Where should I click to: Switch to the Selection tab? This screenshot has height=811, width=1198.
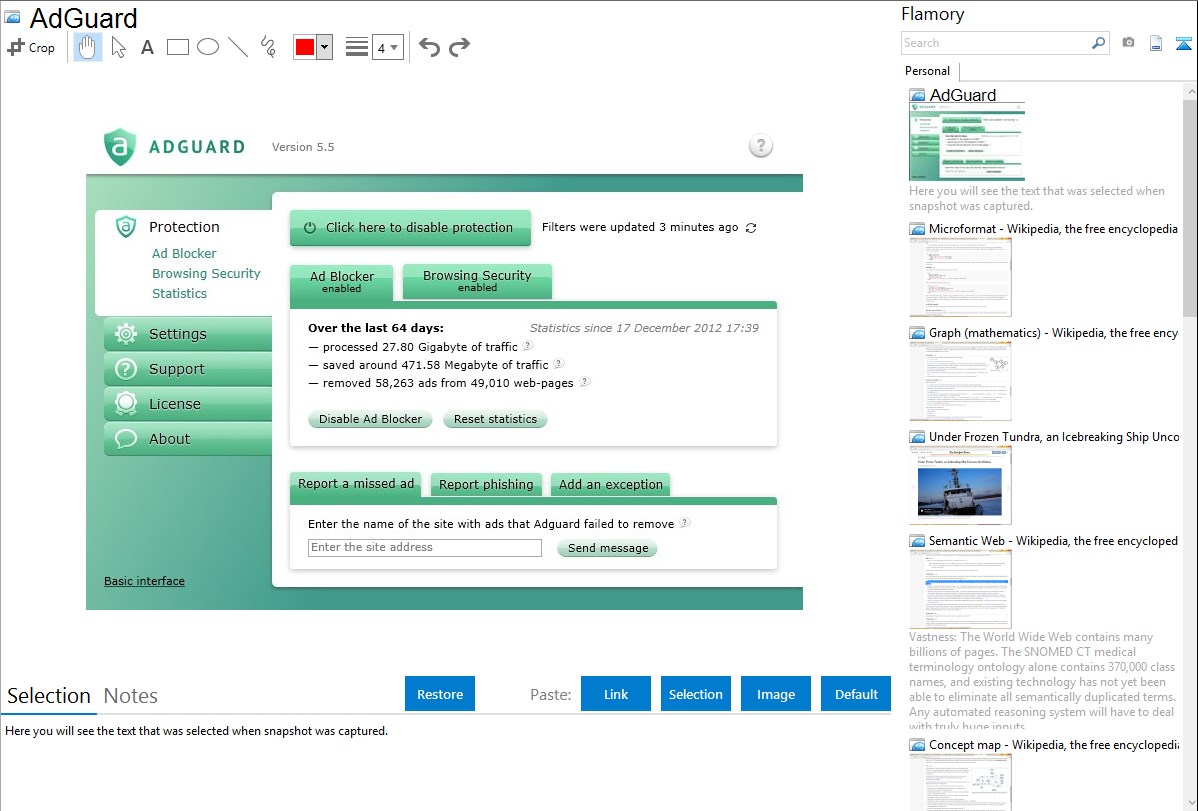49,696
